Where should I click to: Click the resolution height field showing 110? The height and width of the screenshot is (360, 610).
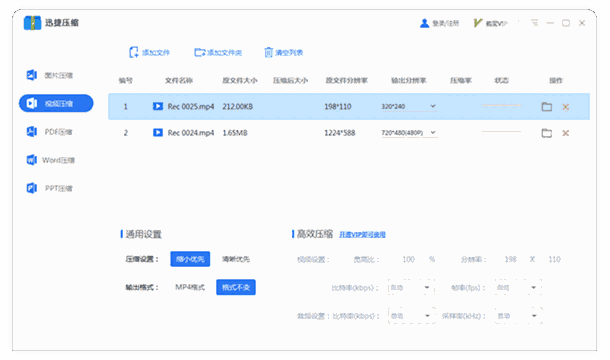(554, 259)
